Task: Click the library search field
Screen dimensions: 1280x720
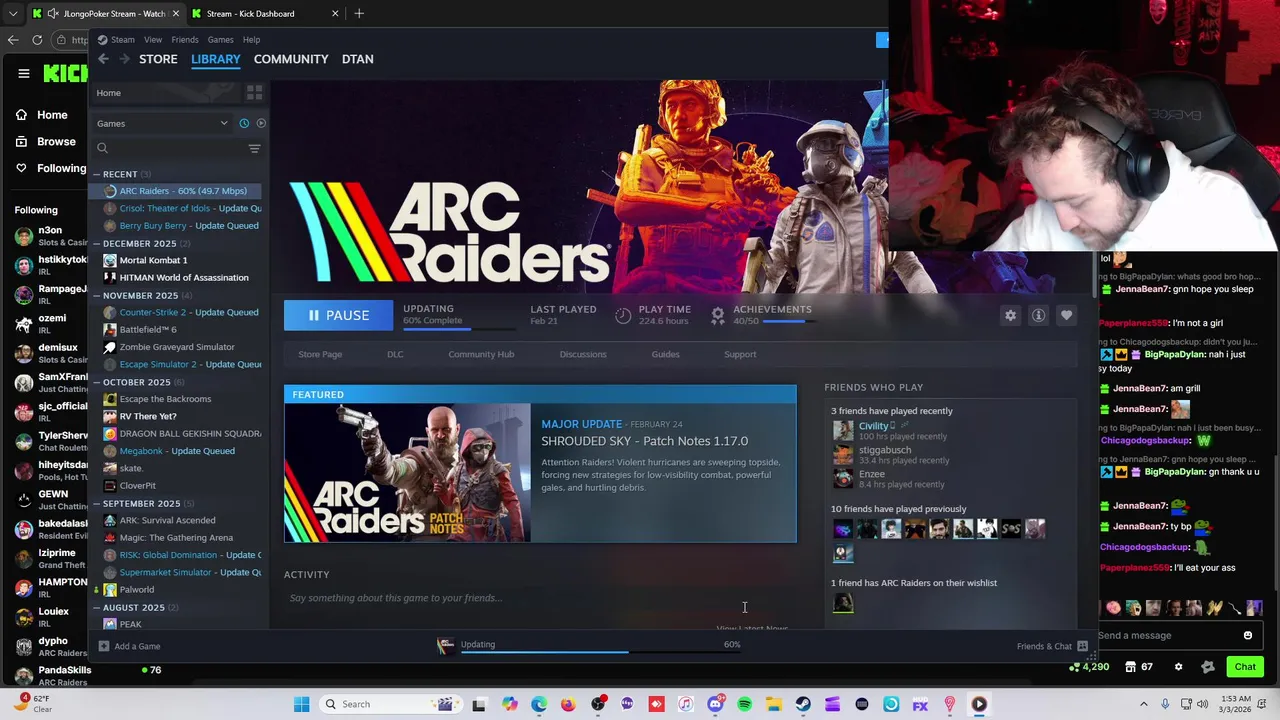Action: (168, 148)
